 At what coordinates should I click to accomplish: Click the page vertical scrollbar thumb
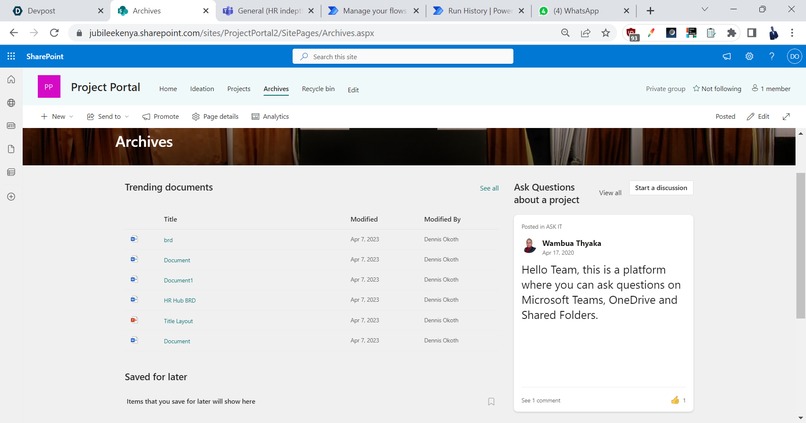tap(800, 246)
